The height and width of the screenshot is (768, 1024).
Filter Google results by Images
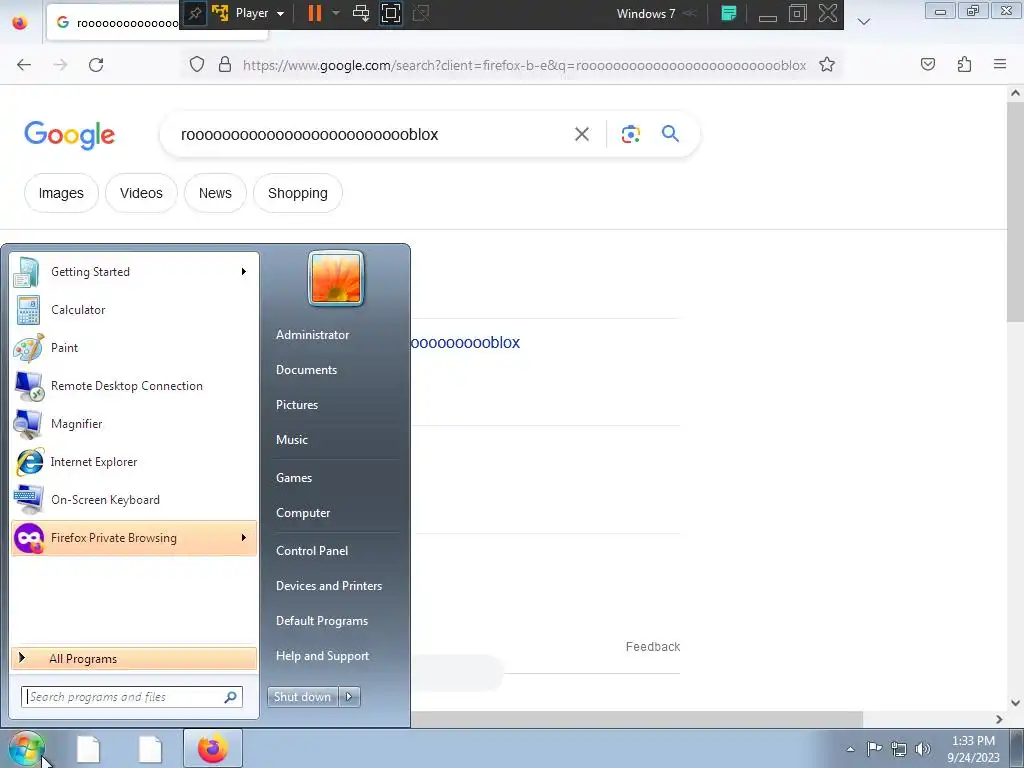pyautogui.click(x=61, y=193)
